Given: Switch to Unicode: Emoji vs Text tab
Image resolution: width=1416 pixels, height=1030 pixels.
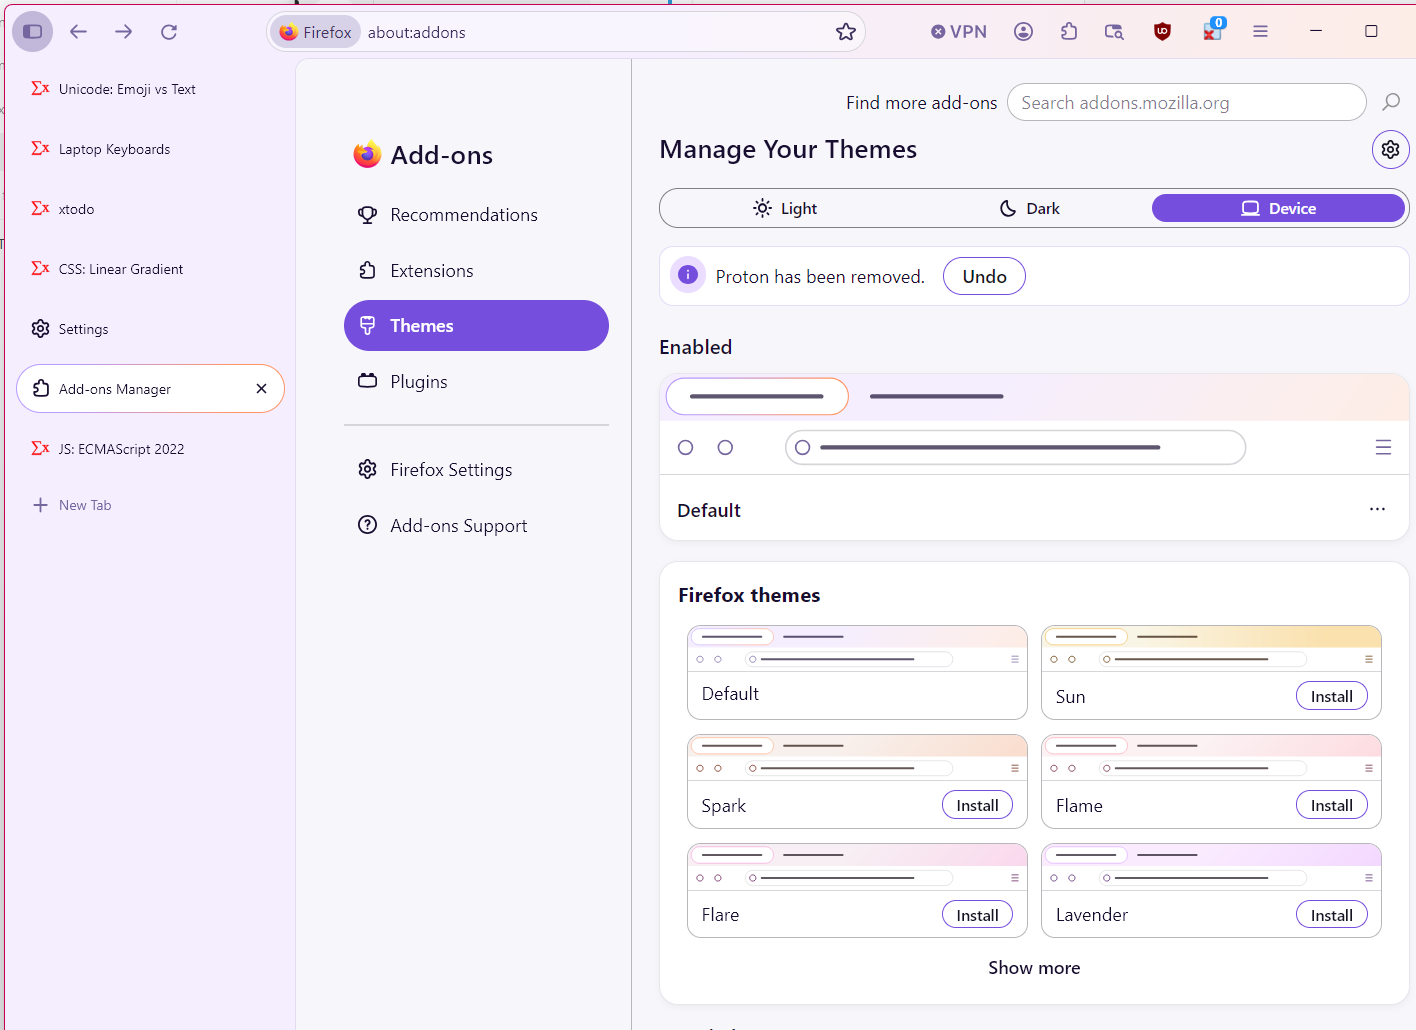Looking at the screenshot, I should (x=150, y=89).
